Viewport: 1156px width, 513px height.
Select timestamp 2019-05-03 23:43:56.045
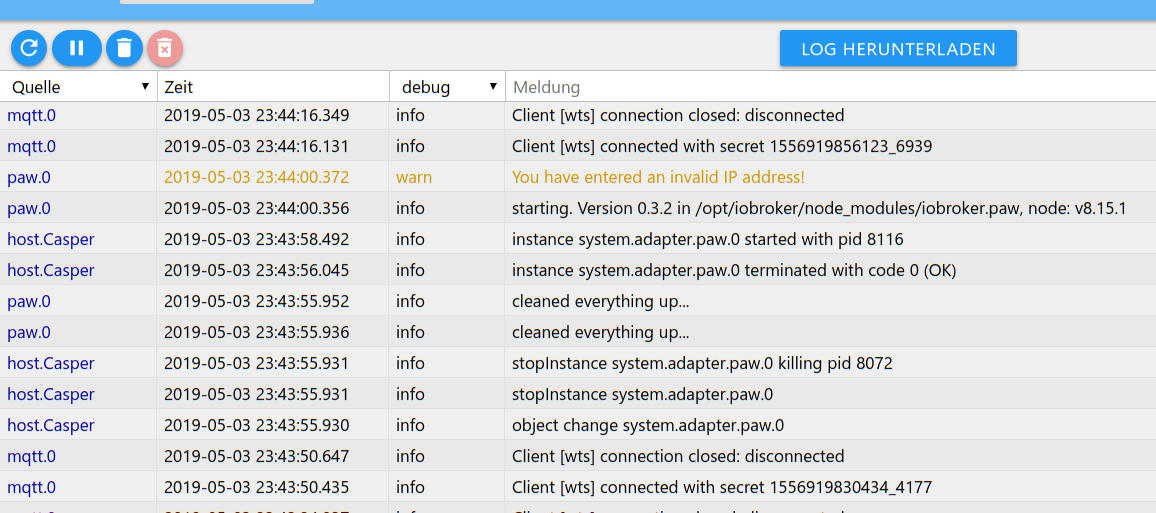(x=257, y=271)
